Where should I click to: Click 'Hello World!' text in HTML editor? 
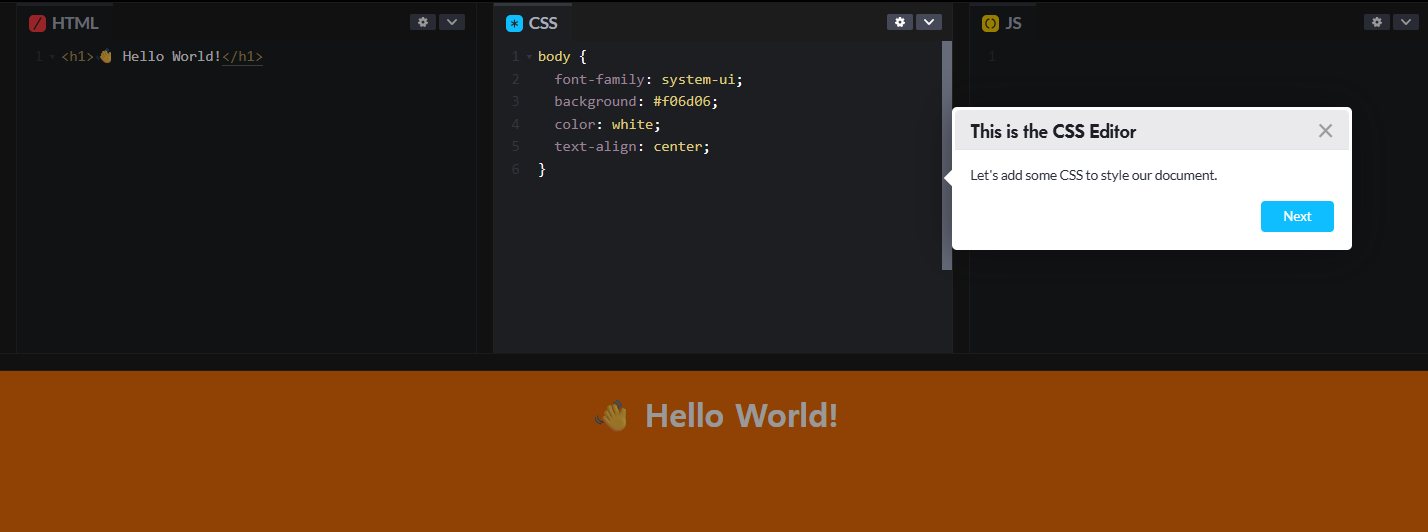tap(171, 57)
